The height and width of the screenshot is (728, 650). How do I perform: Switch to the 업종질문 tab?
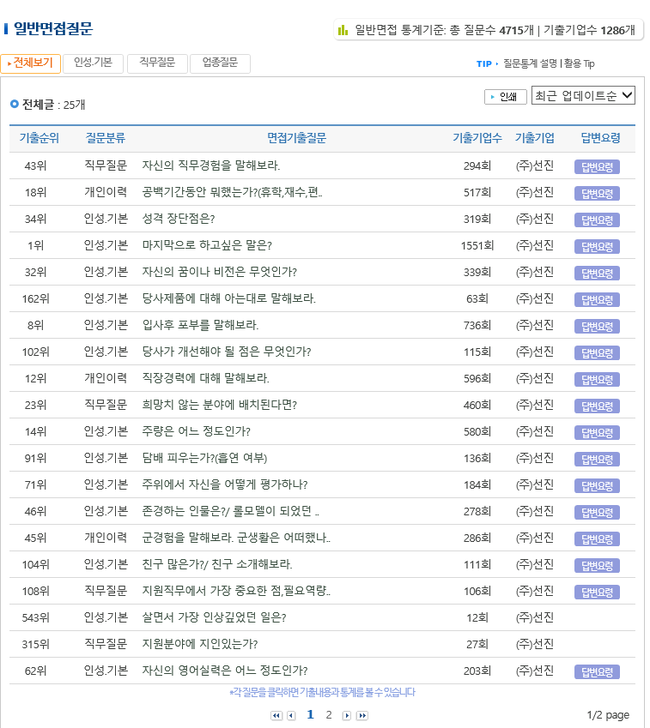click(220, 63)
